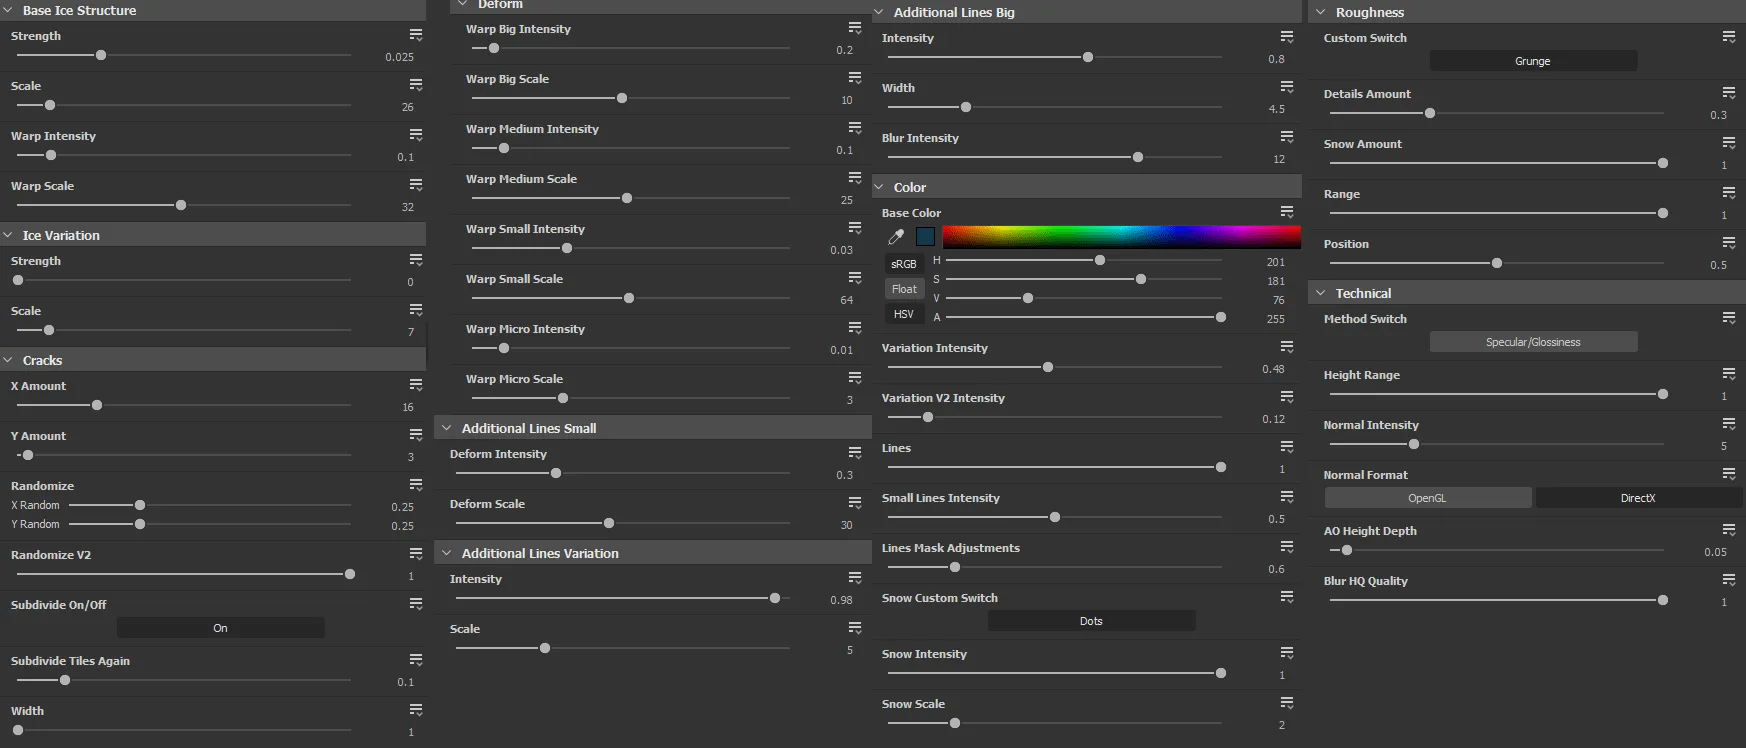The width and height of the screenshot is (1746, 748).
Task: Click menu icon beside Warp Micro Intensity
Action: (x=855, y=328)
